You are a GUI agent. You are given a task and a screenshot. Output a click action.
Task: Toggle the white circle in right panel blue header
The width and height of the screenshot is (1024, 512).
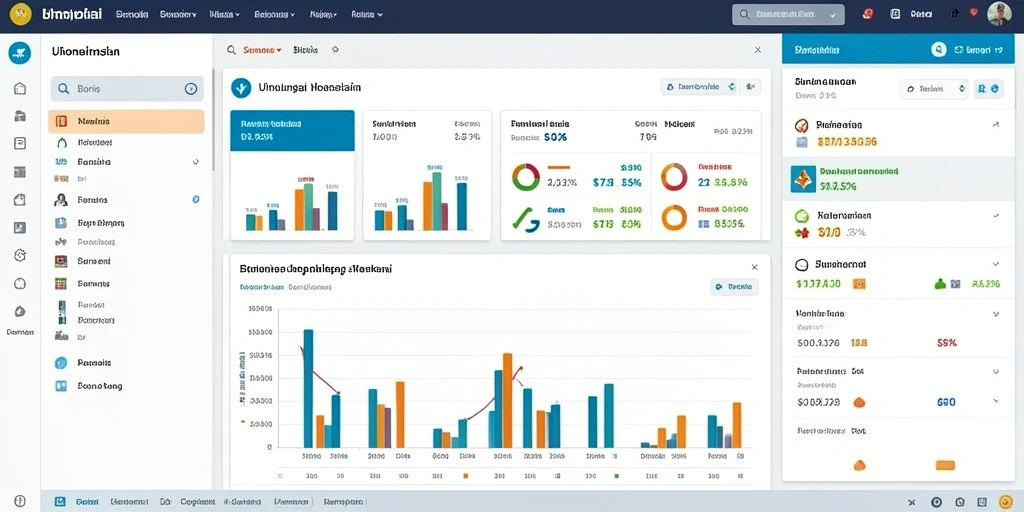pyautogui.click(x=938, y=50)
